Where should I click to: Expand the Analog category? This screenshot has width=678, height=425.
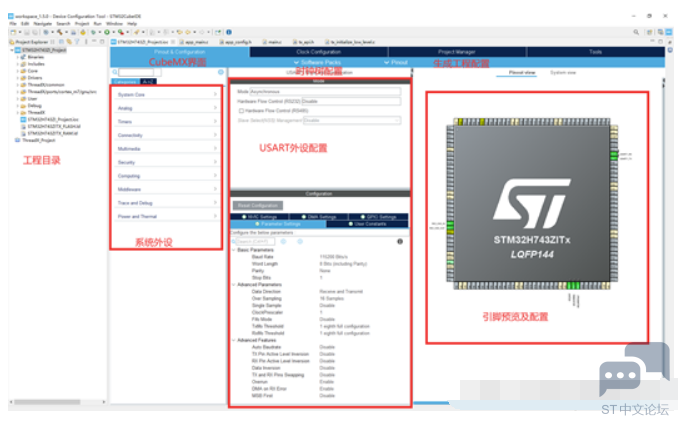(x=167, y=108)
